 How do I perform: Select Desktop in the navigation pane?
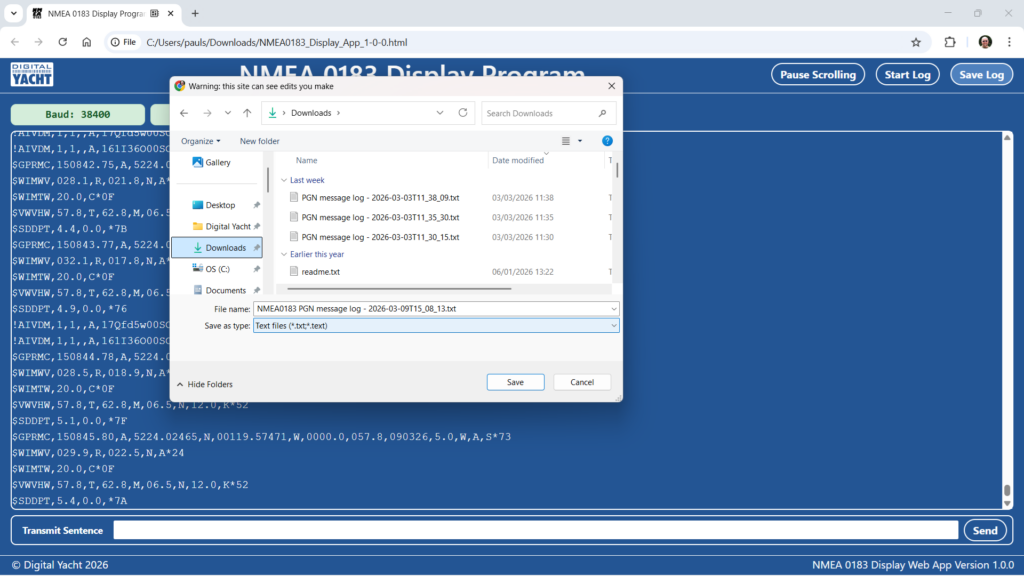click(x=220, y=205)
